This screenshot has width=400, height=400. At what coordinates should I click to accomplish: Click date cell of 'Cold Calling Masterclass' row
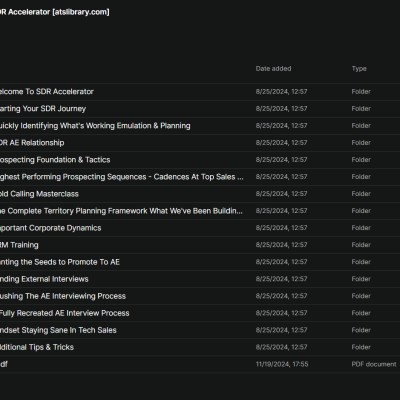[281, 194]
